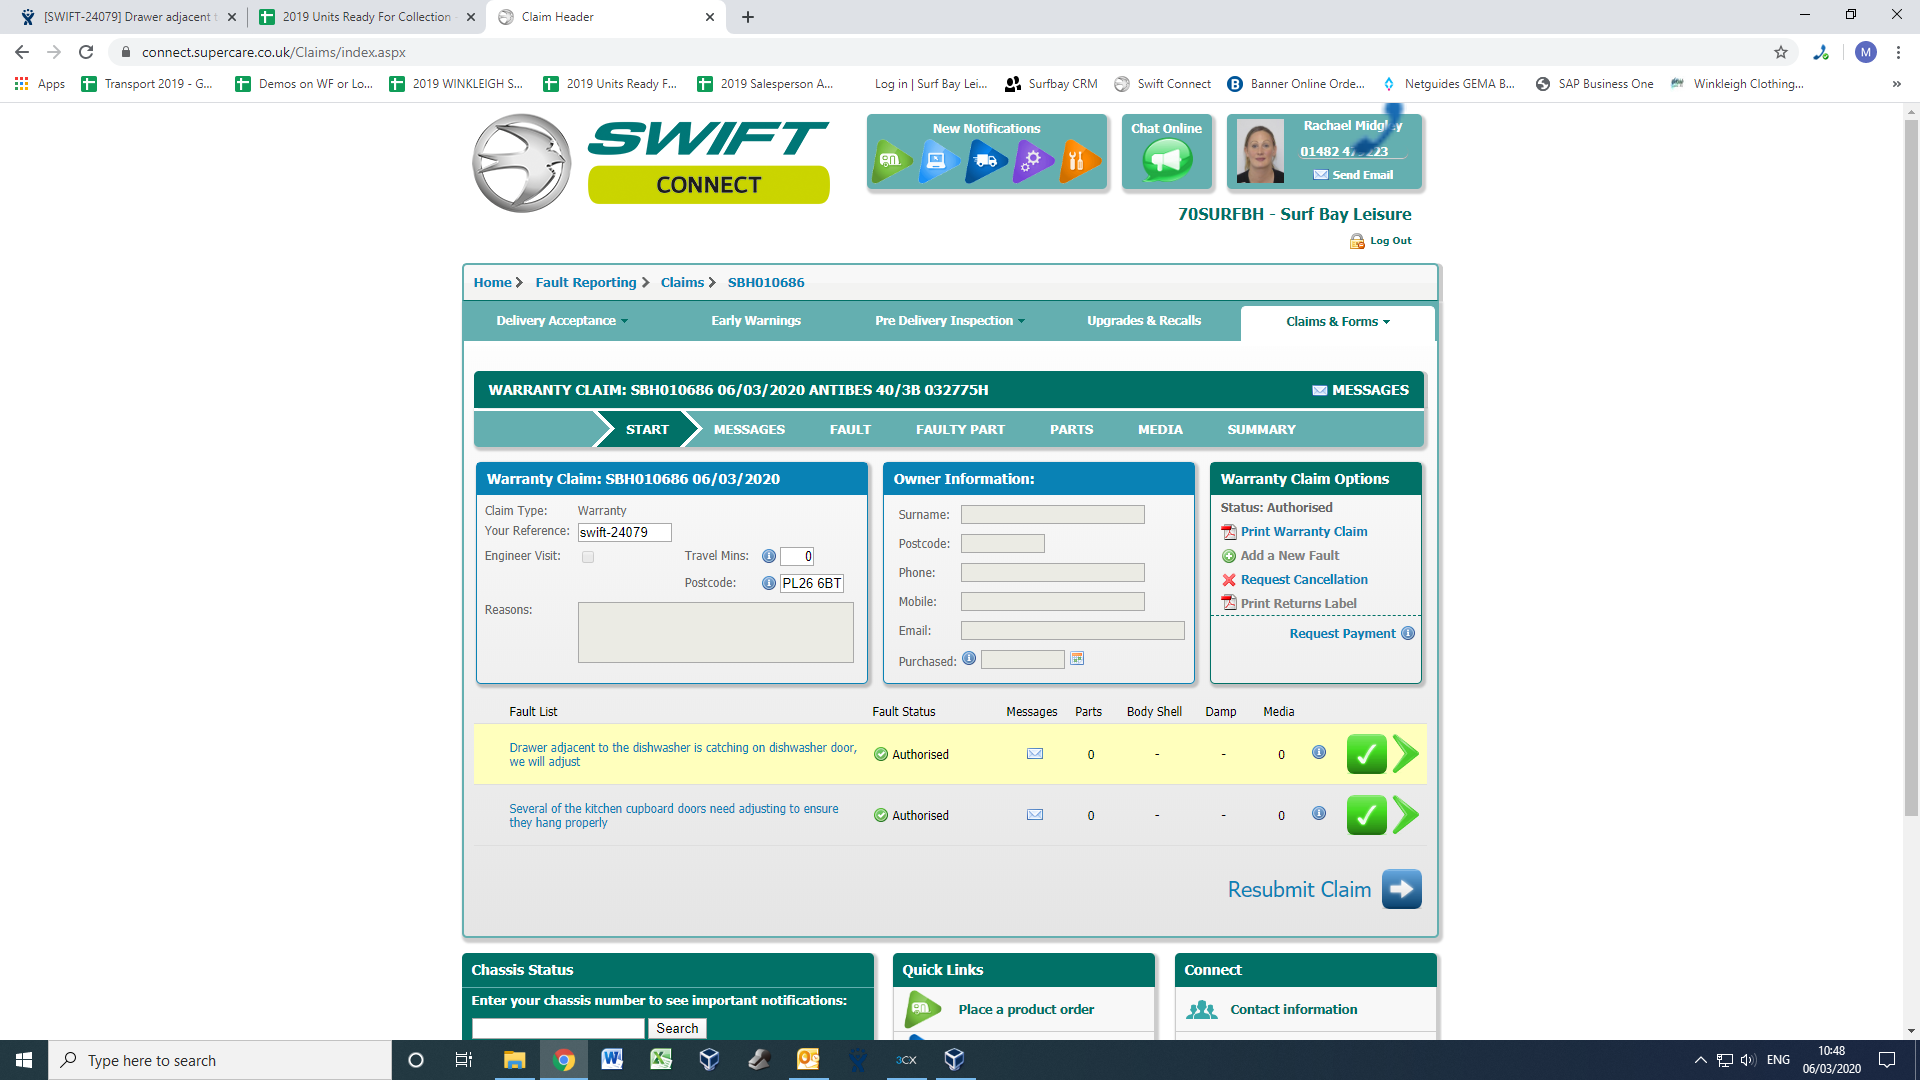
Task: Click green arrow for kitchen cupboard fault
Action: click(1406, 815)
